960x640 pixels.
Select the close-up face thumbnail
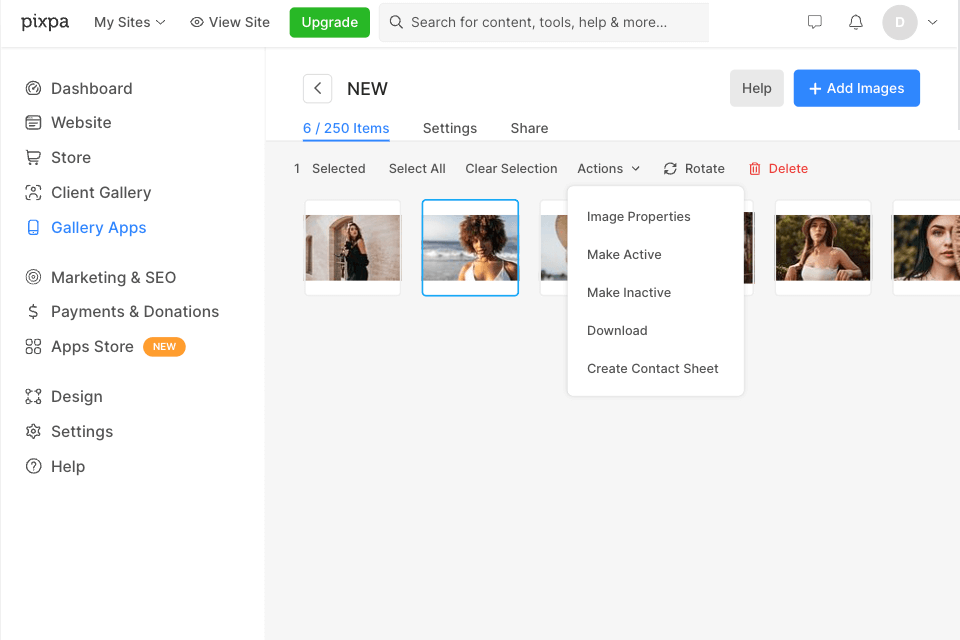[926, 247]
